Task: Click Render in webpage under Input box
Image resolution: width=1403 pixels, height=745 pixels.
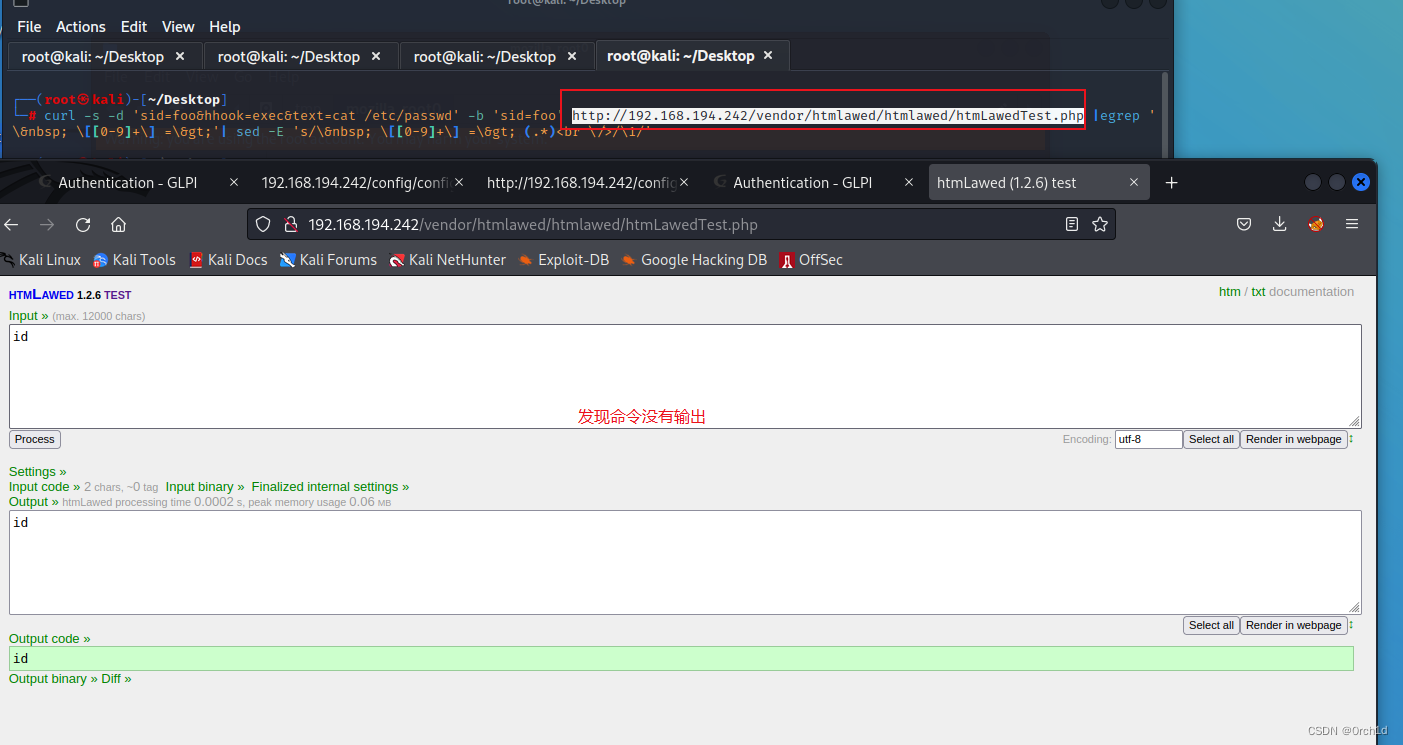Action: (x=1293, y=439)
